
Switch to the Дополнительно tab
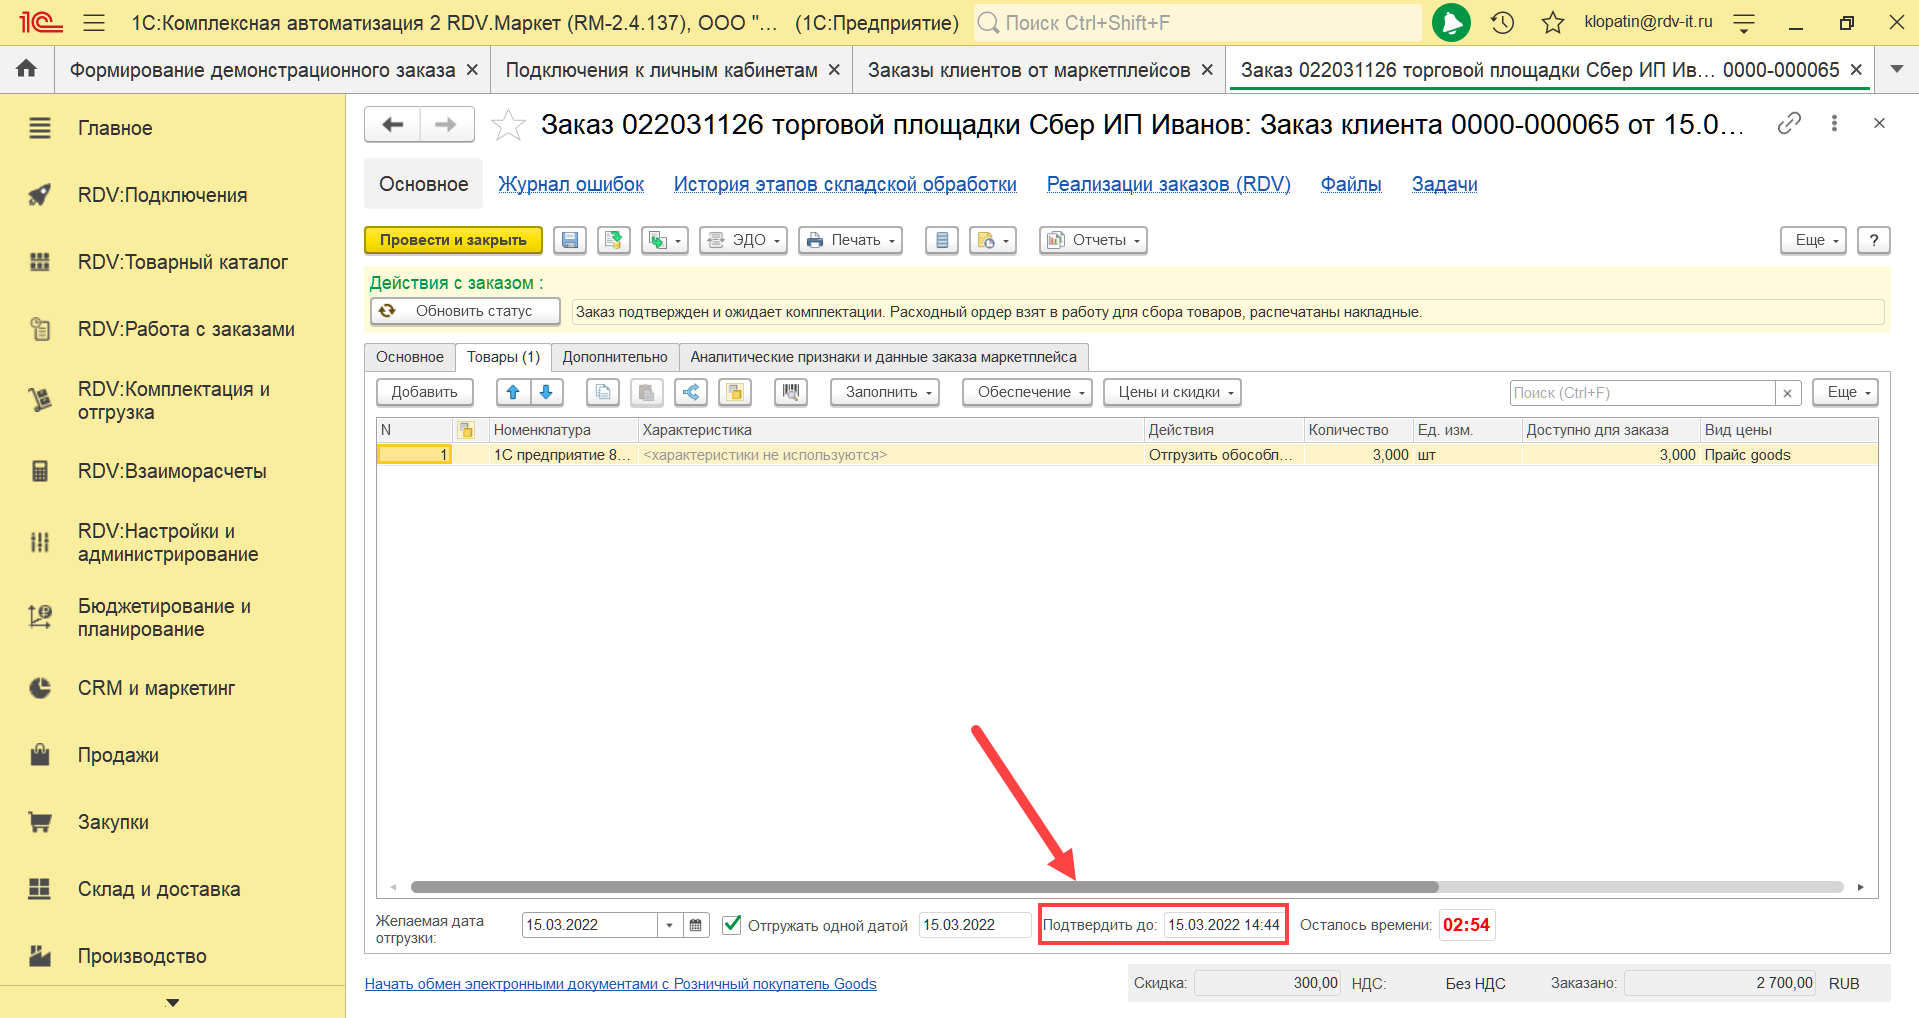(614, 357)
